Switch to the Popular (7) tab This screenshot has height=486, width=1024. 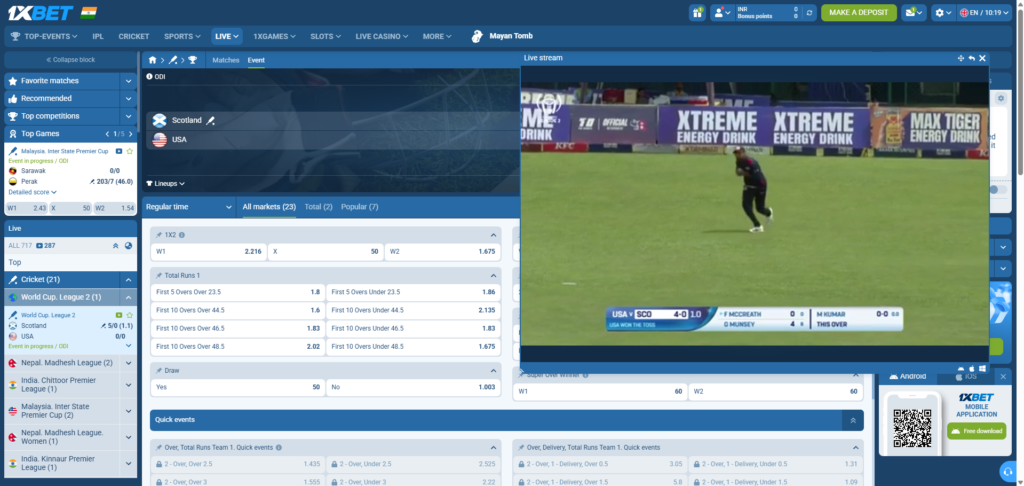359,206
